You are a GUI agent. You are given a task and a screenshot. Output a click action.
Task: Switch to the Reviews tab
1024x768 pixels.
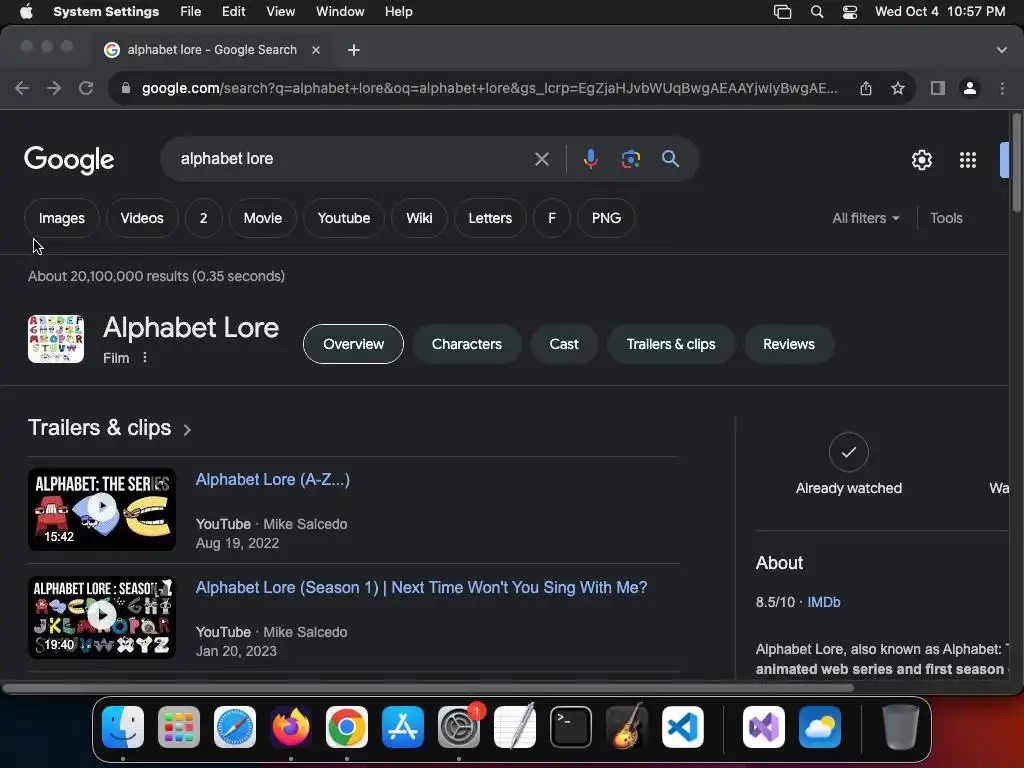(788, 344)
